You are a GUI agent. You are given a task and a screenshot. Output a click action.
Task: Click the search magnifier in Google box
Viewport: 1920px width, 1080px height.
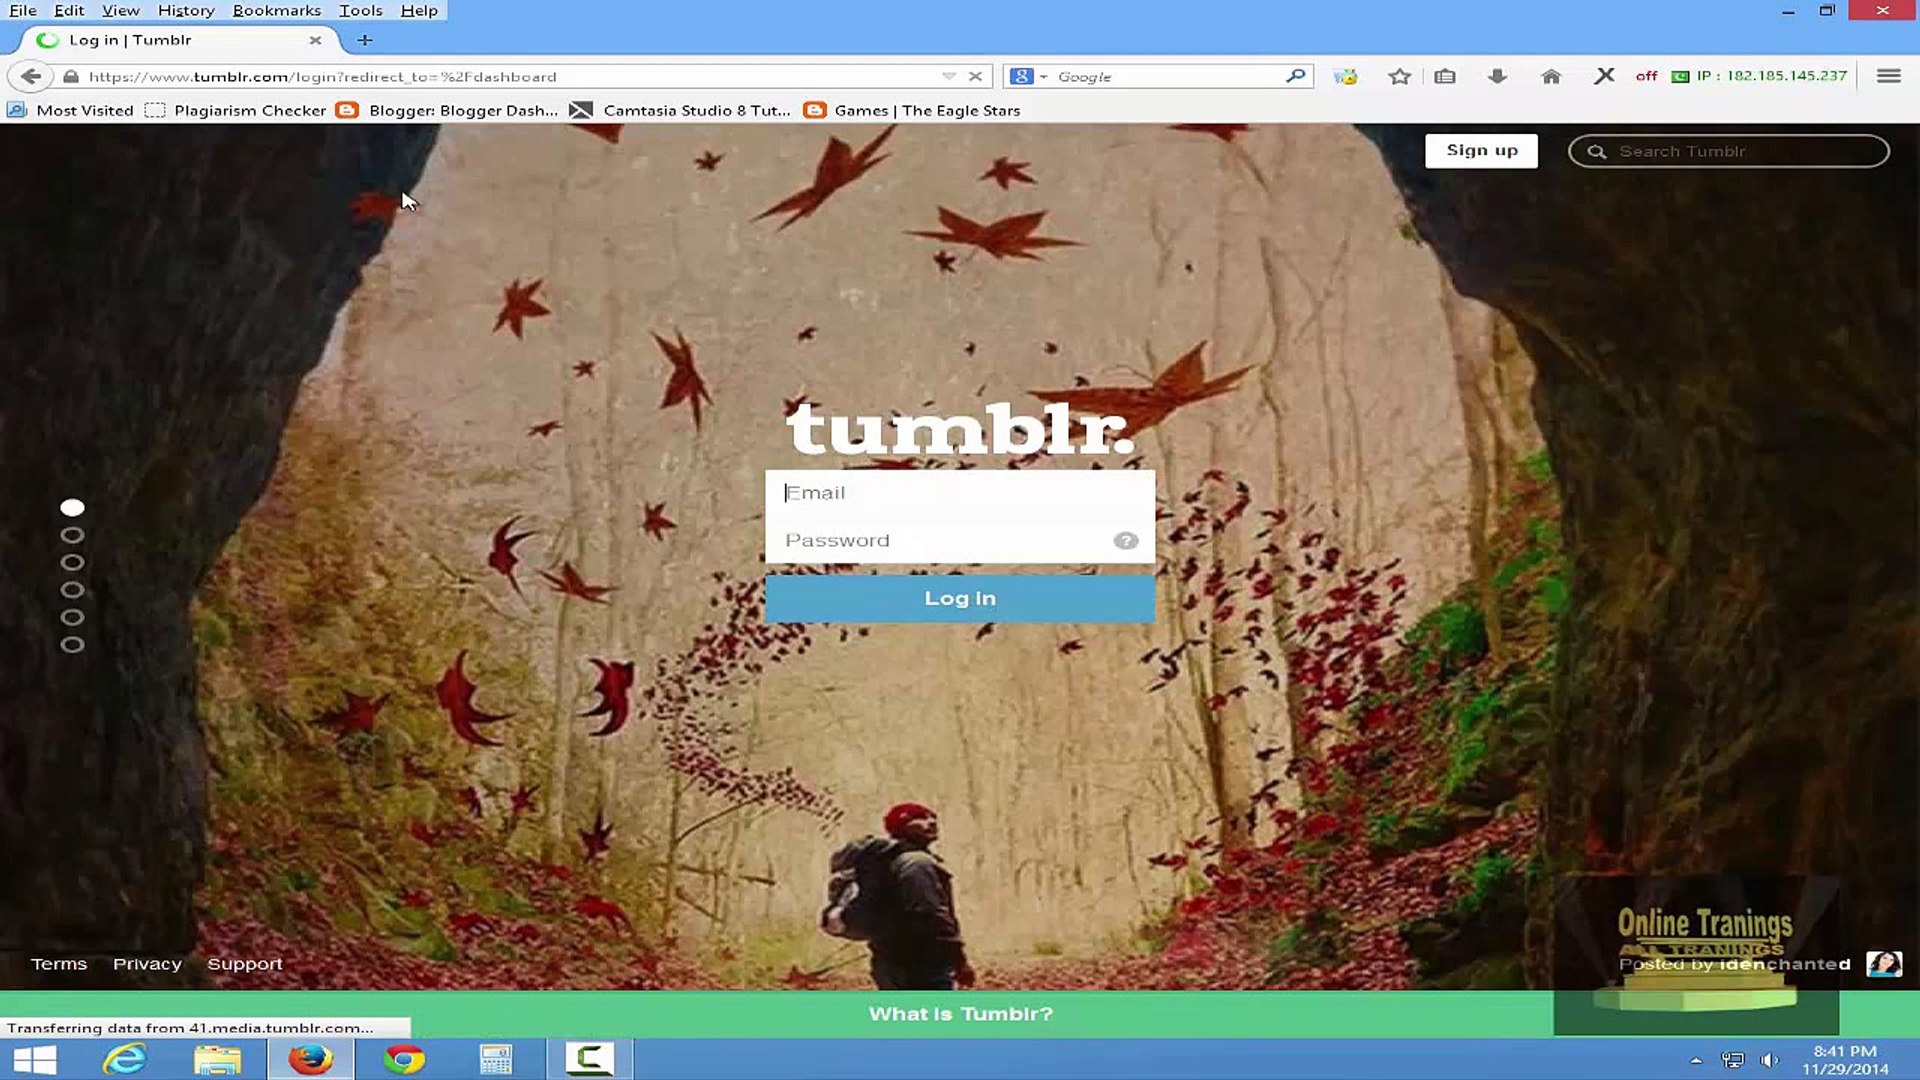coord(1295,76)
